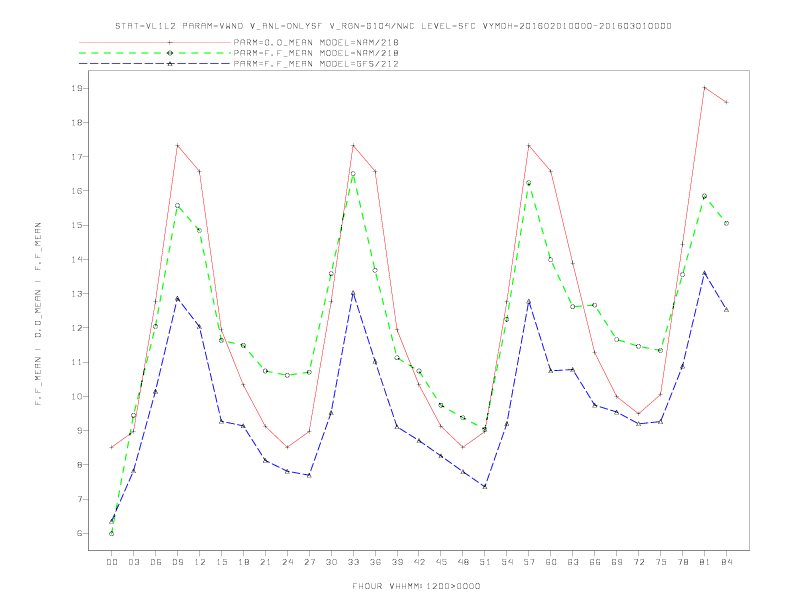Click x-axis forecast hour label 57
This screenshot has width=792, height=612.
coord(529,562)
